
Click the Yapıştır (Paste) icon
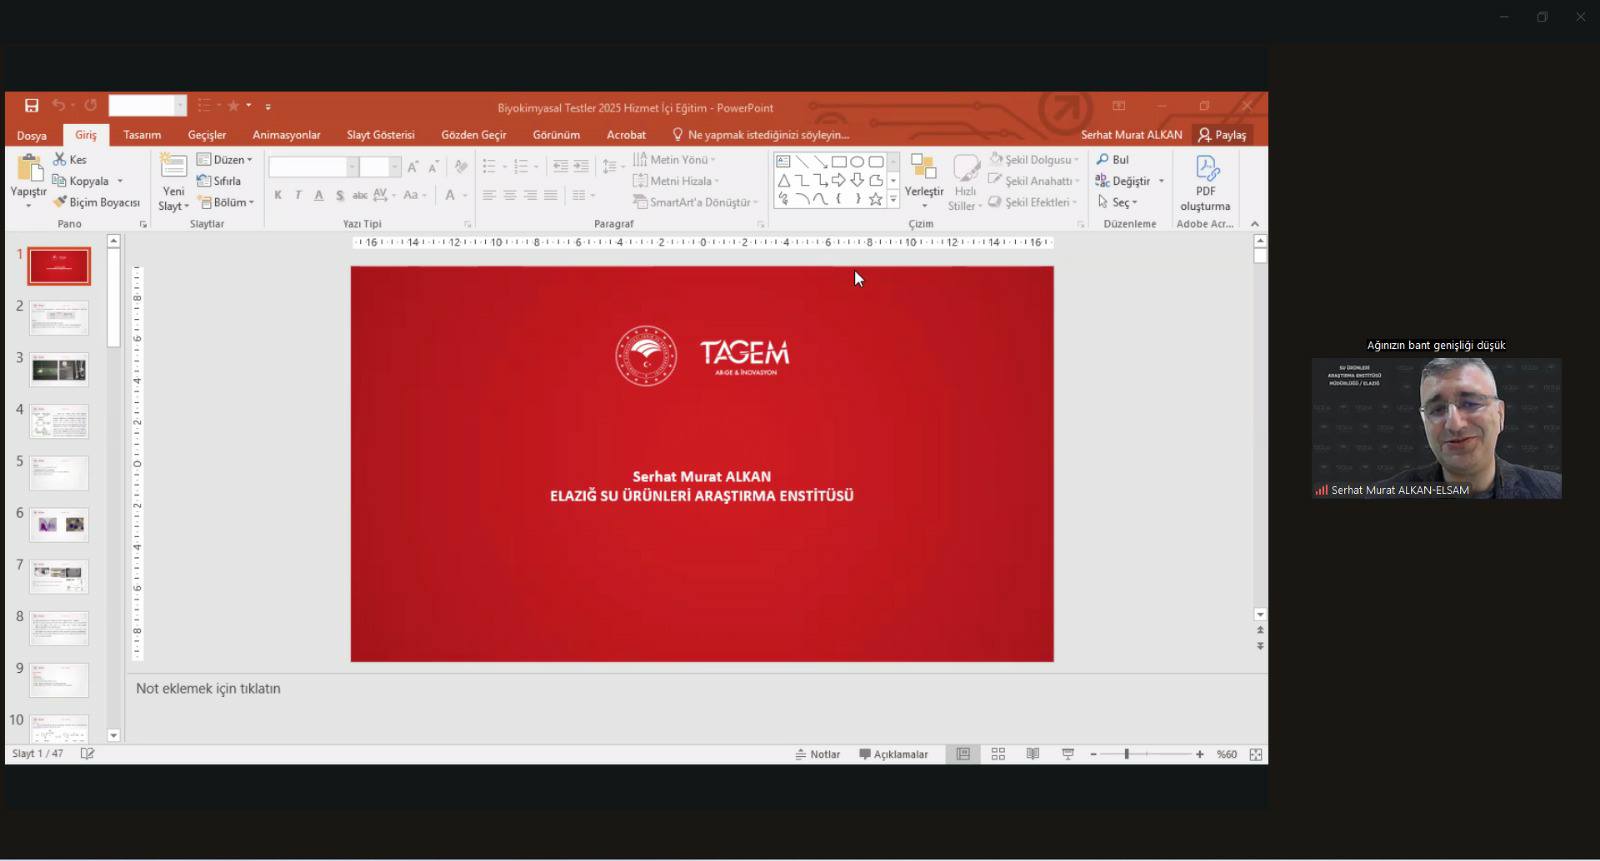click(29, 170)
